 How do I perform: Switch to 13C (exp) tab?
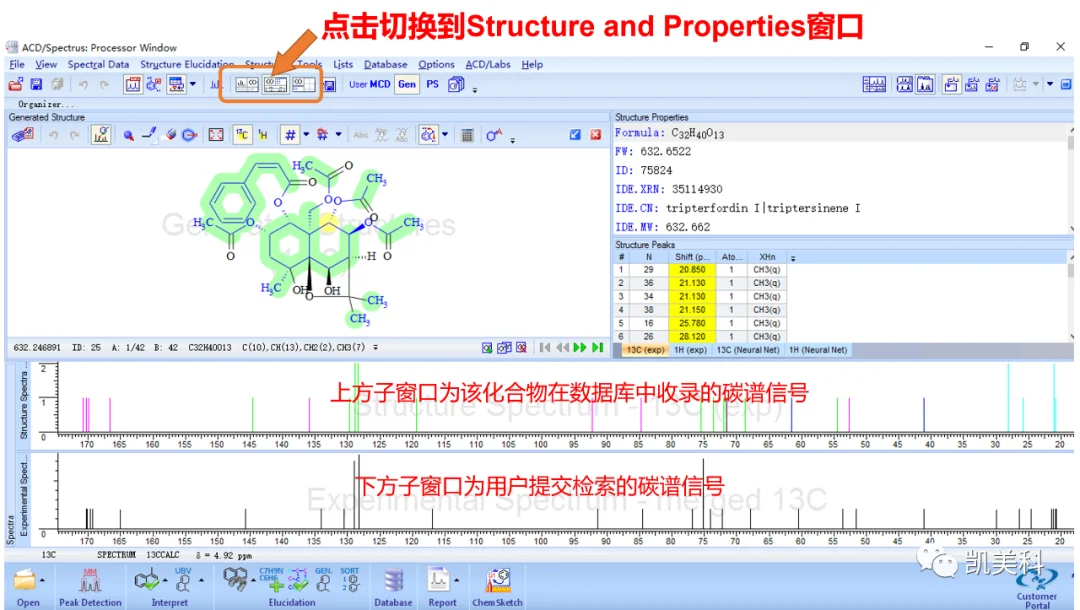tap(645, 350)
